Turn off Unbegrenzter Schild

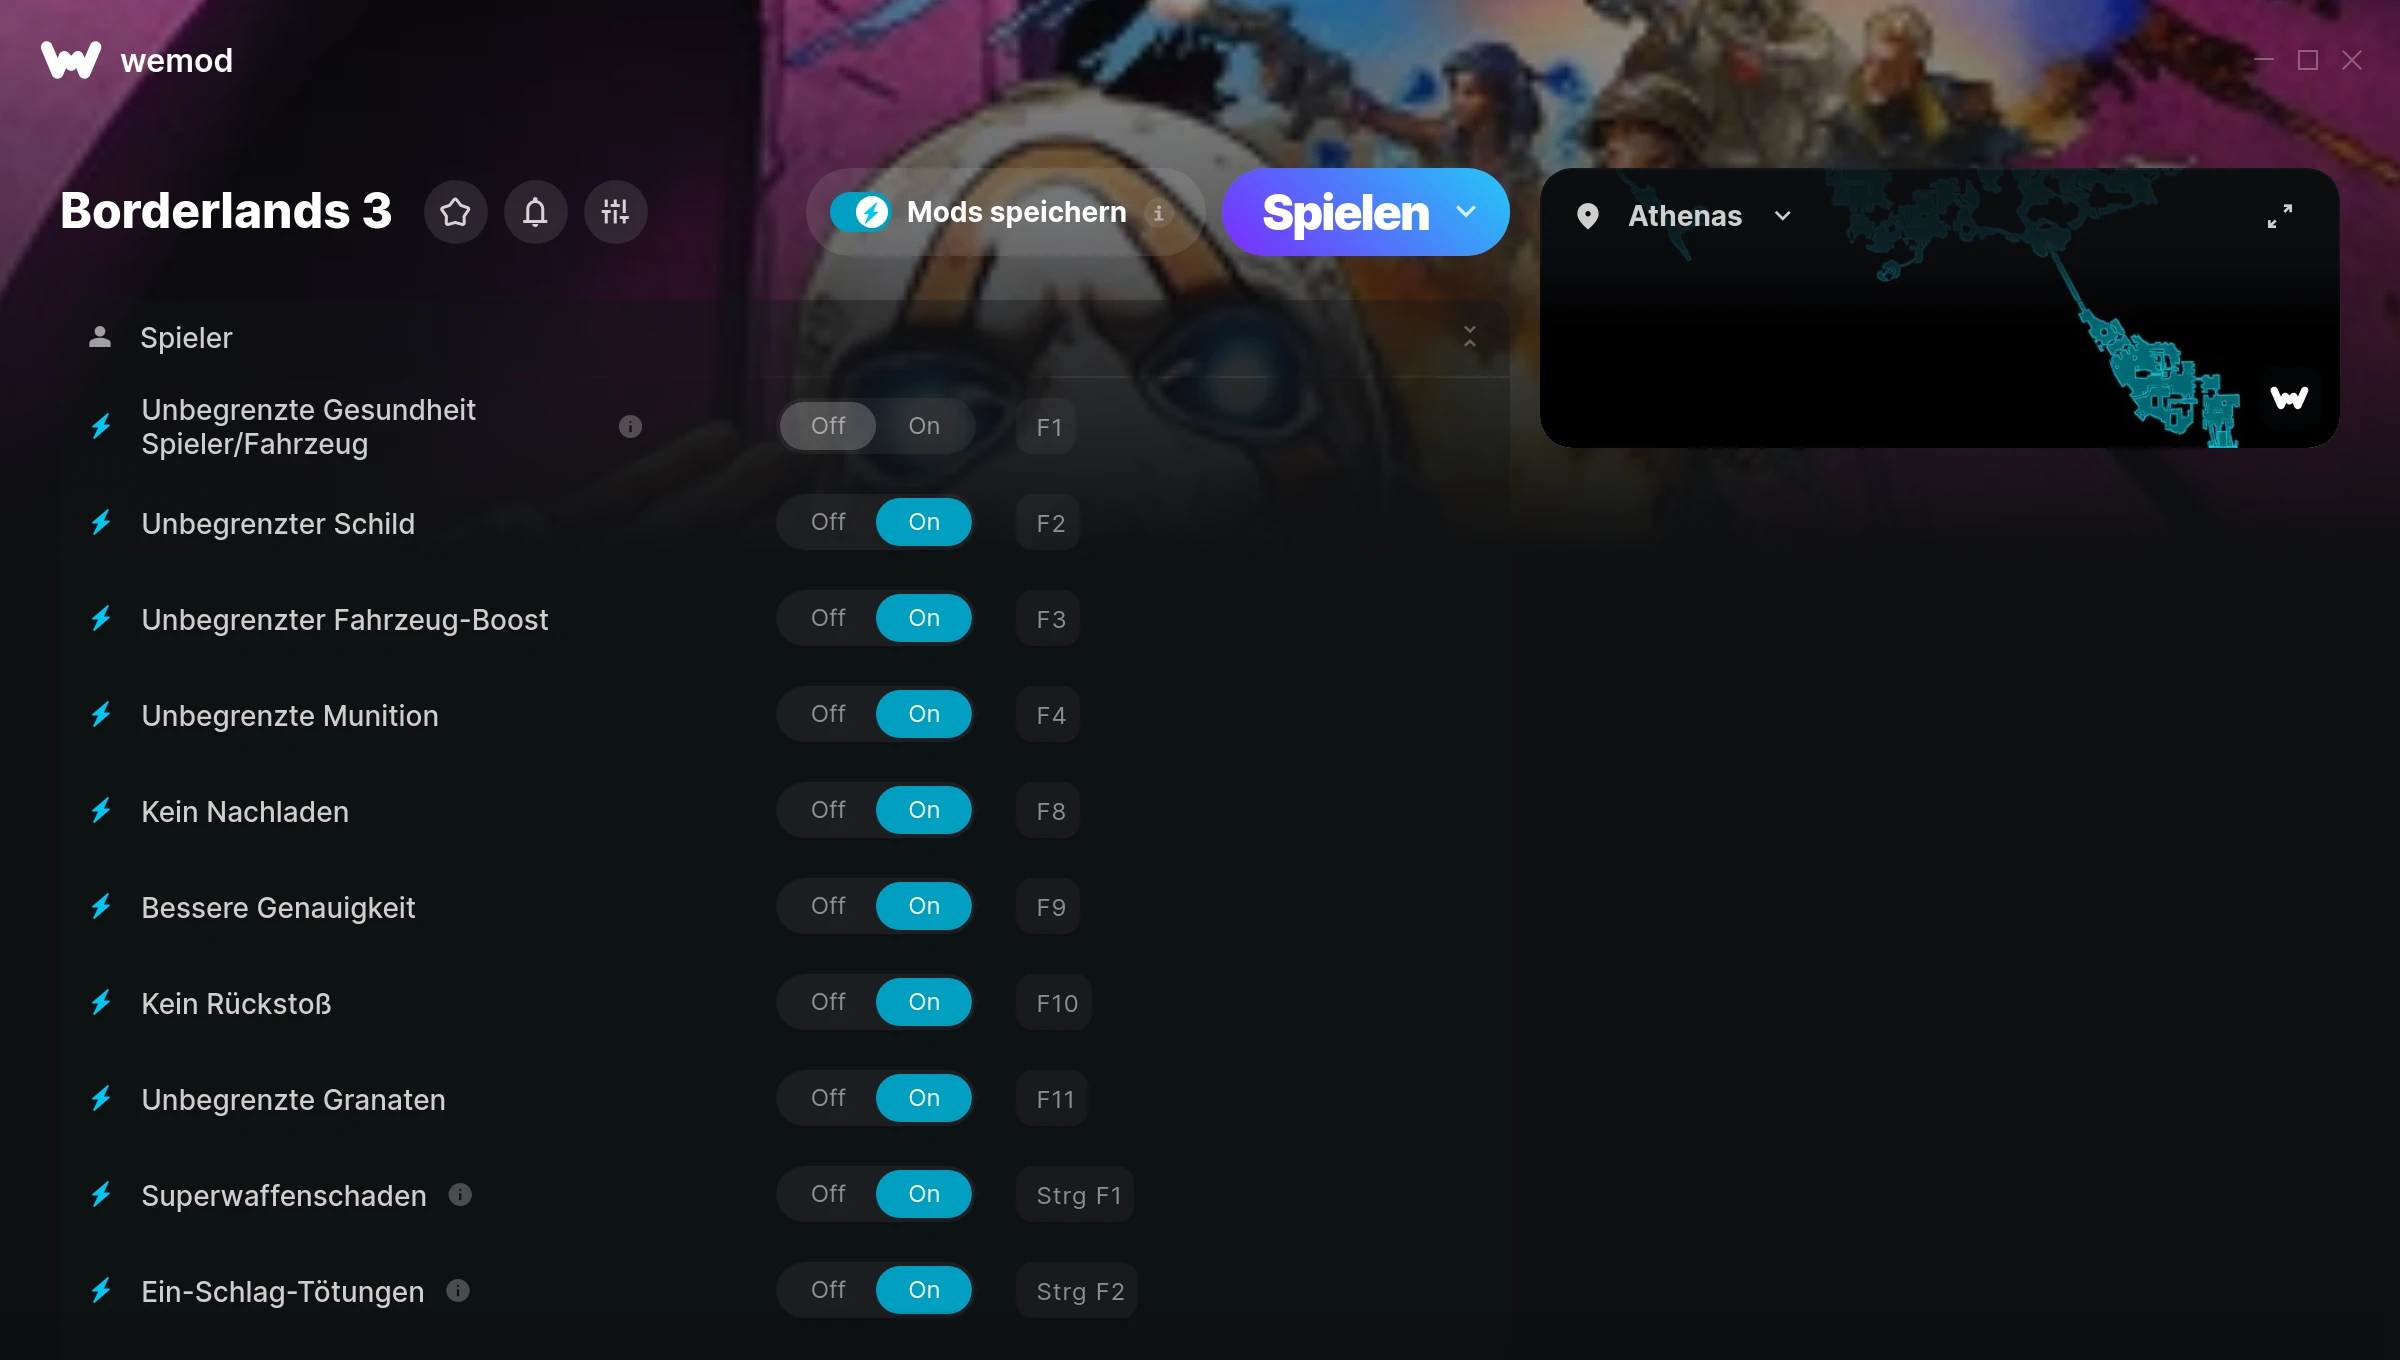tap(828, 522)
